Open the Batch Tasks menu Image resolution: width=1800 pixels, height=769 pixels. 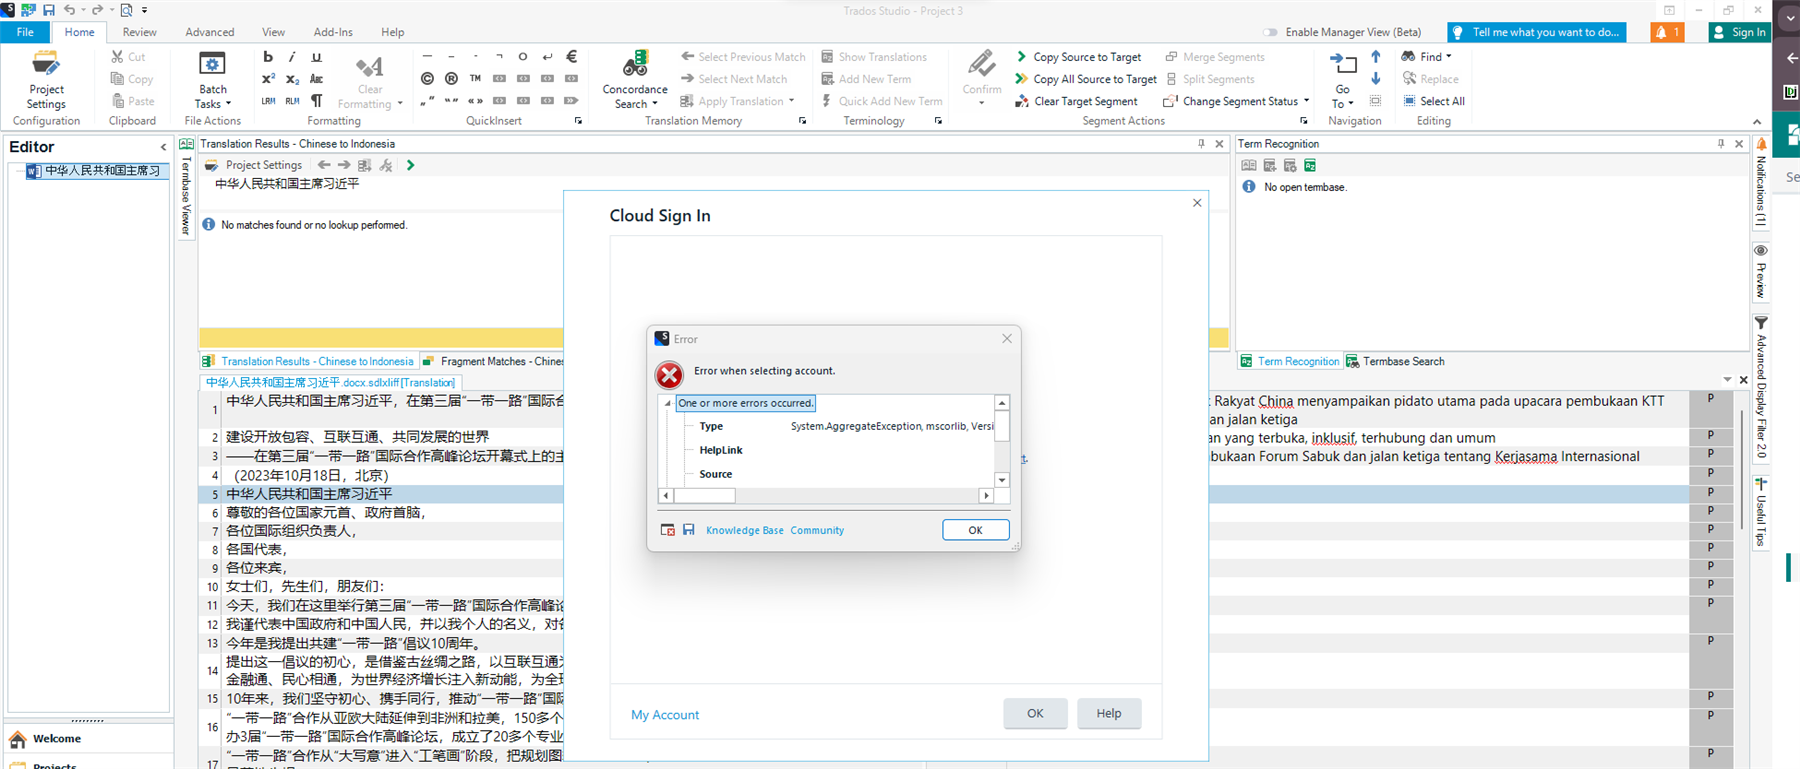pos(212,80)
